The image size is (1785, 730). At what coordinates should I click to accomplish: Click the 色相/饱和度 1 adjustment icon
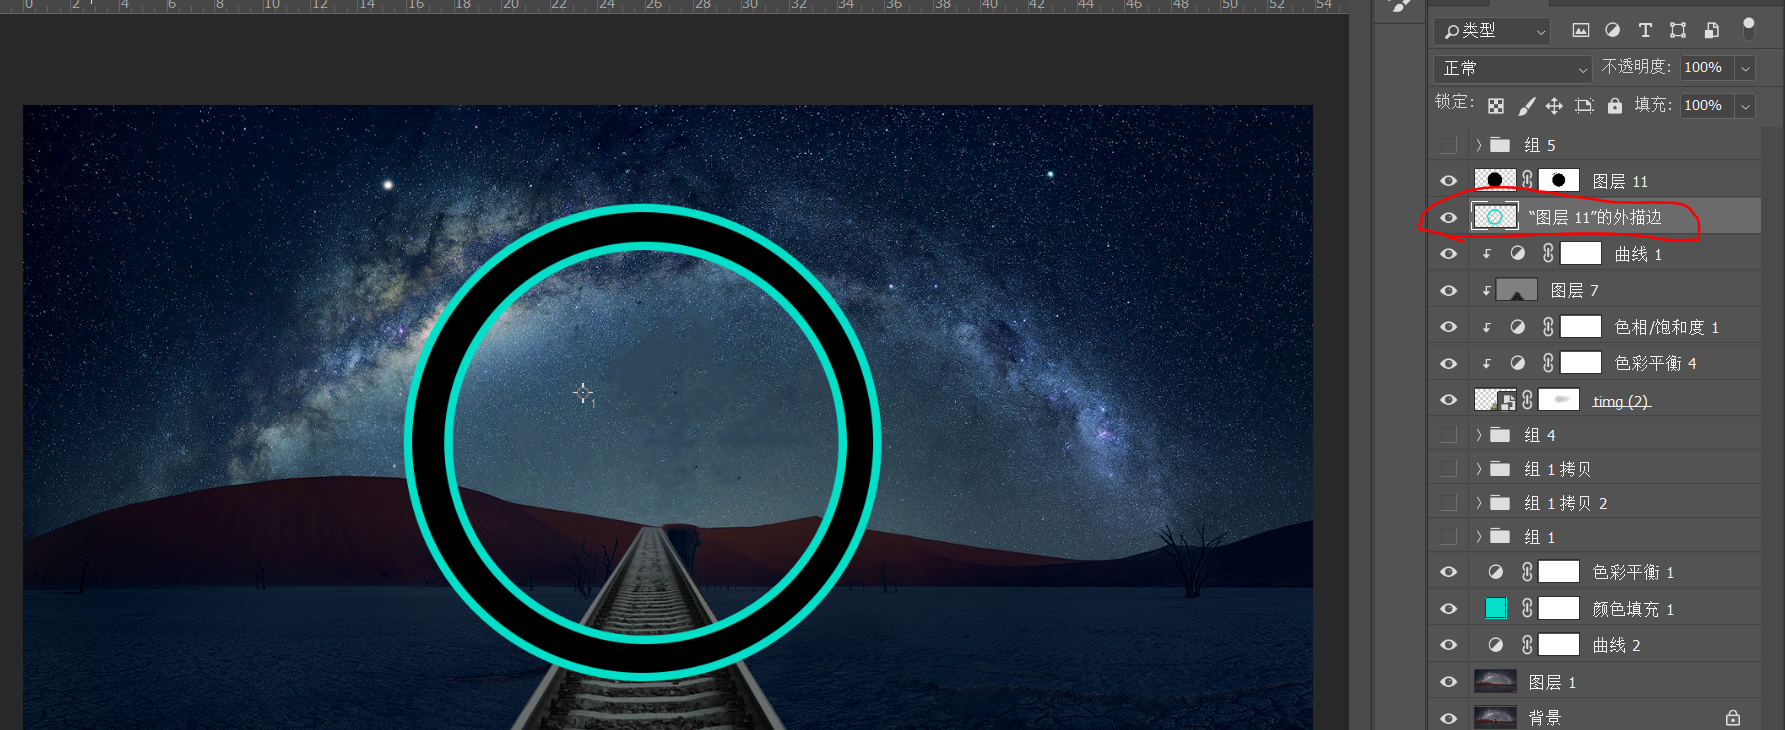tap(1518, 327)
